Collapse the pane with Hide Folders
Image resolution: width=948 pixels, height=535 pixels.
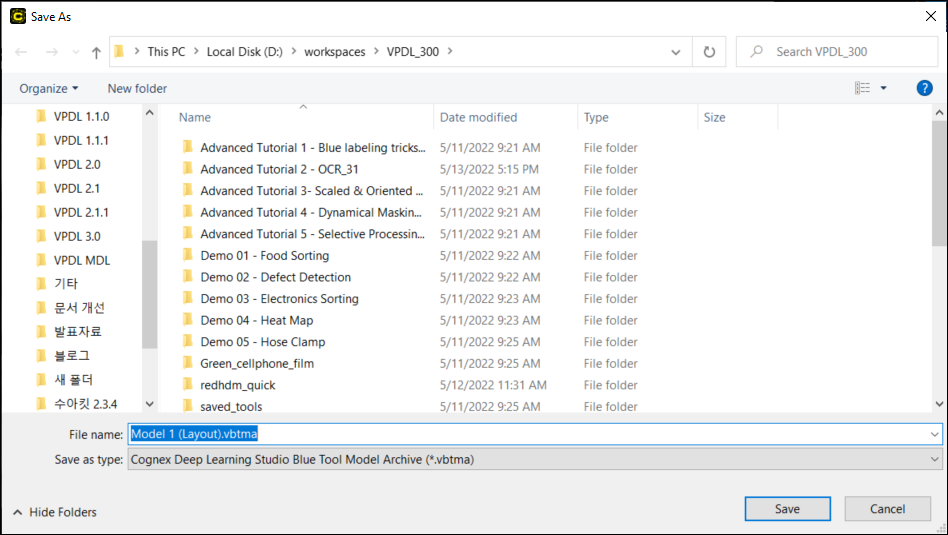(55, 512)
